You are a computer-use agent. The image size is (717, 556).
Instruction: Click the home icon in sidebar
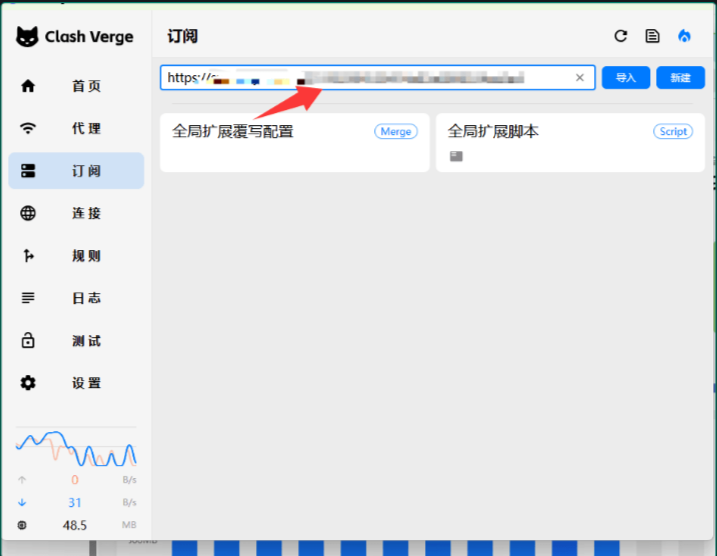coord(28,86)
